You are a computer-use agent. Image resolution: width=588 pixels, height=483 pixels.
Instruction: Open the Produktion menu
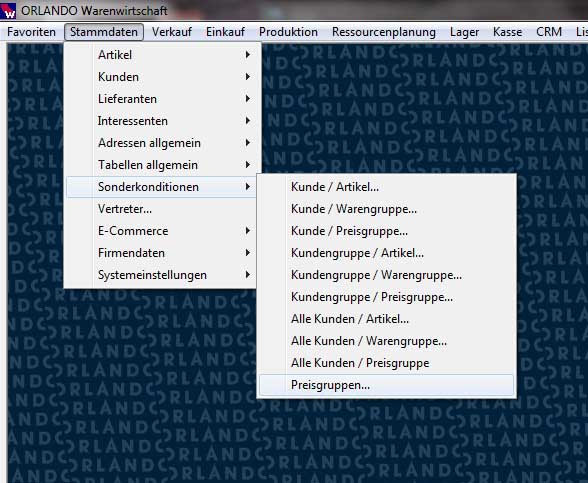(288, 32)
